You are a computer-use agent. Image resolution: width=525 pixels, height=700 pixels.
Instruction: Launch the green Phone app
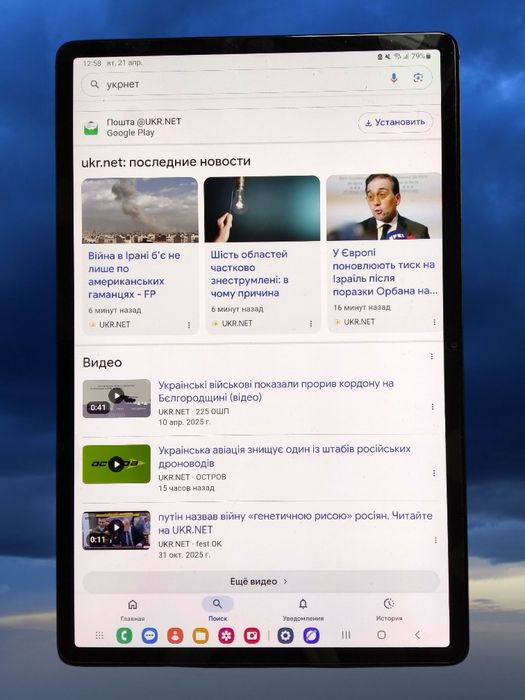[124, 635]
